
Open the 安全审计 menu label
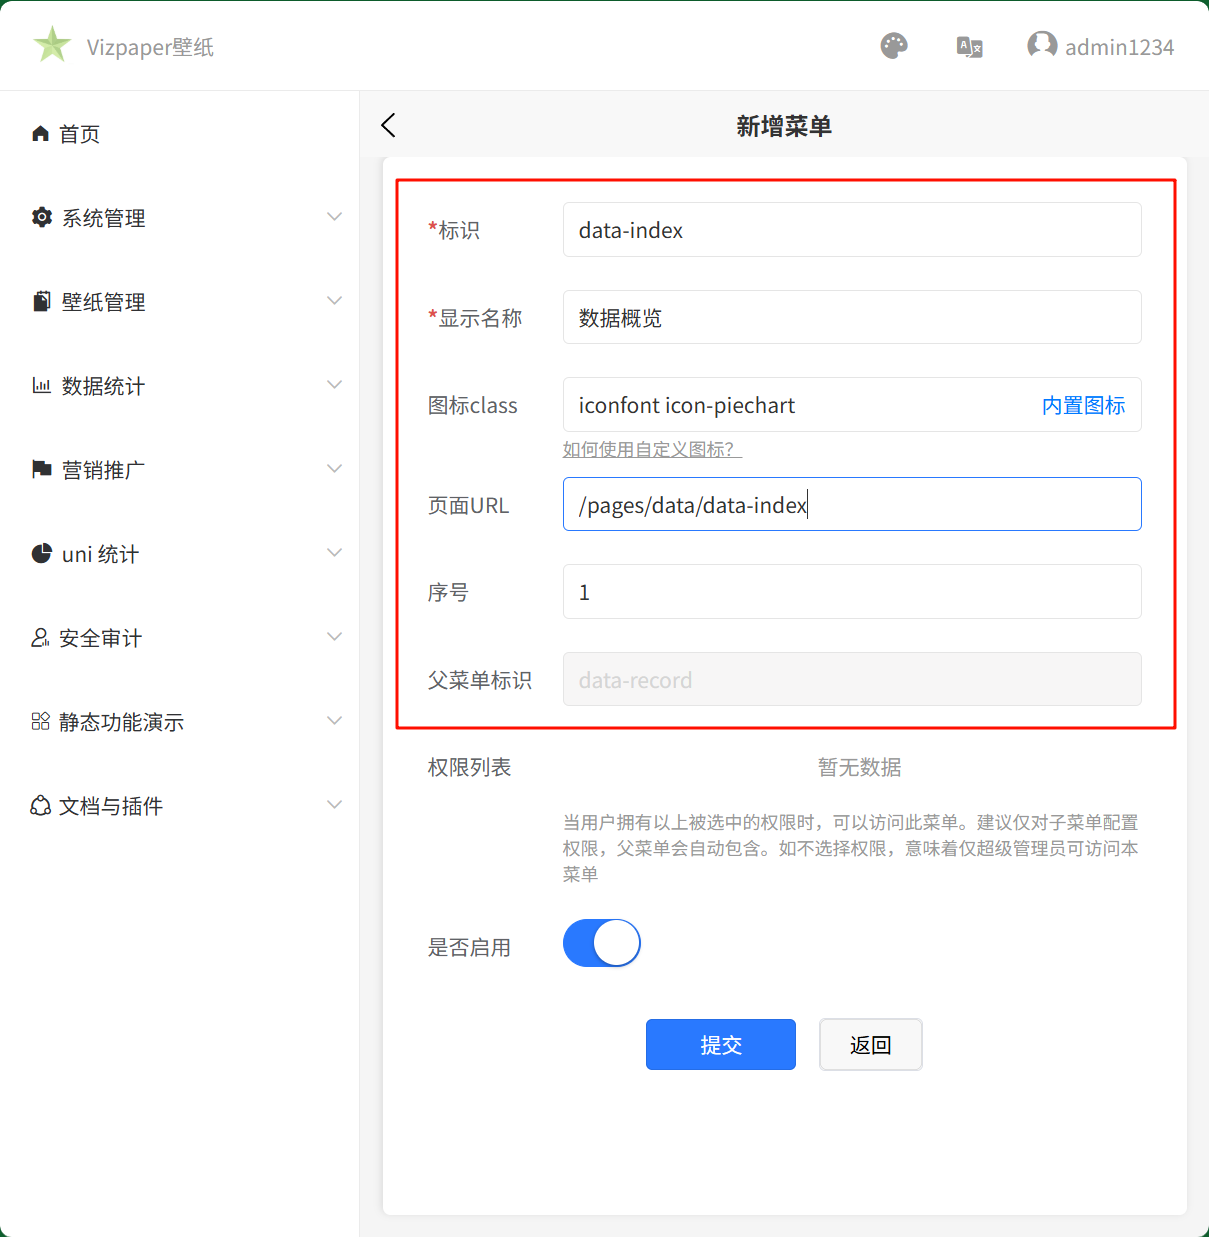tap(101, 638)
